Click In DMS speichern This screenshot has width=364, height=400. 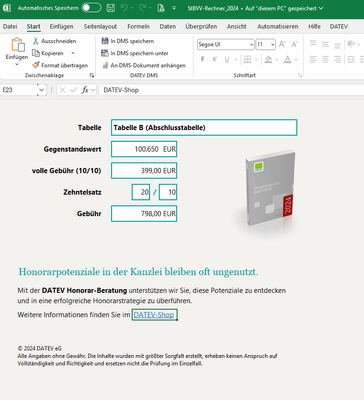[x=128, y=41]
